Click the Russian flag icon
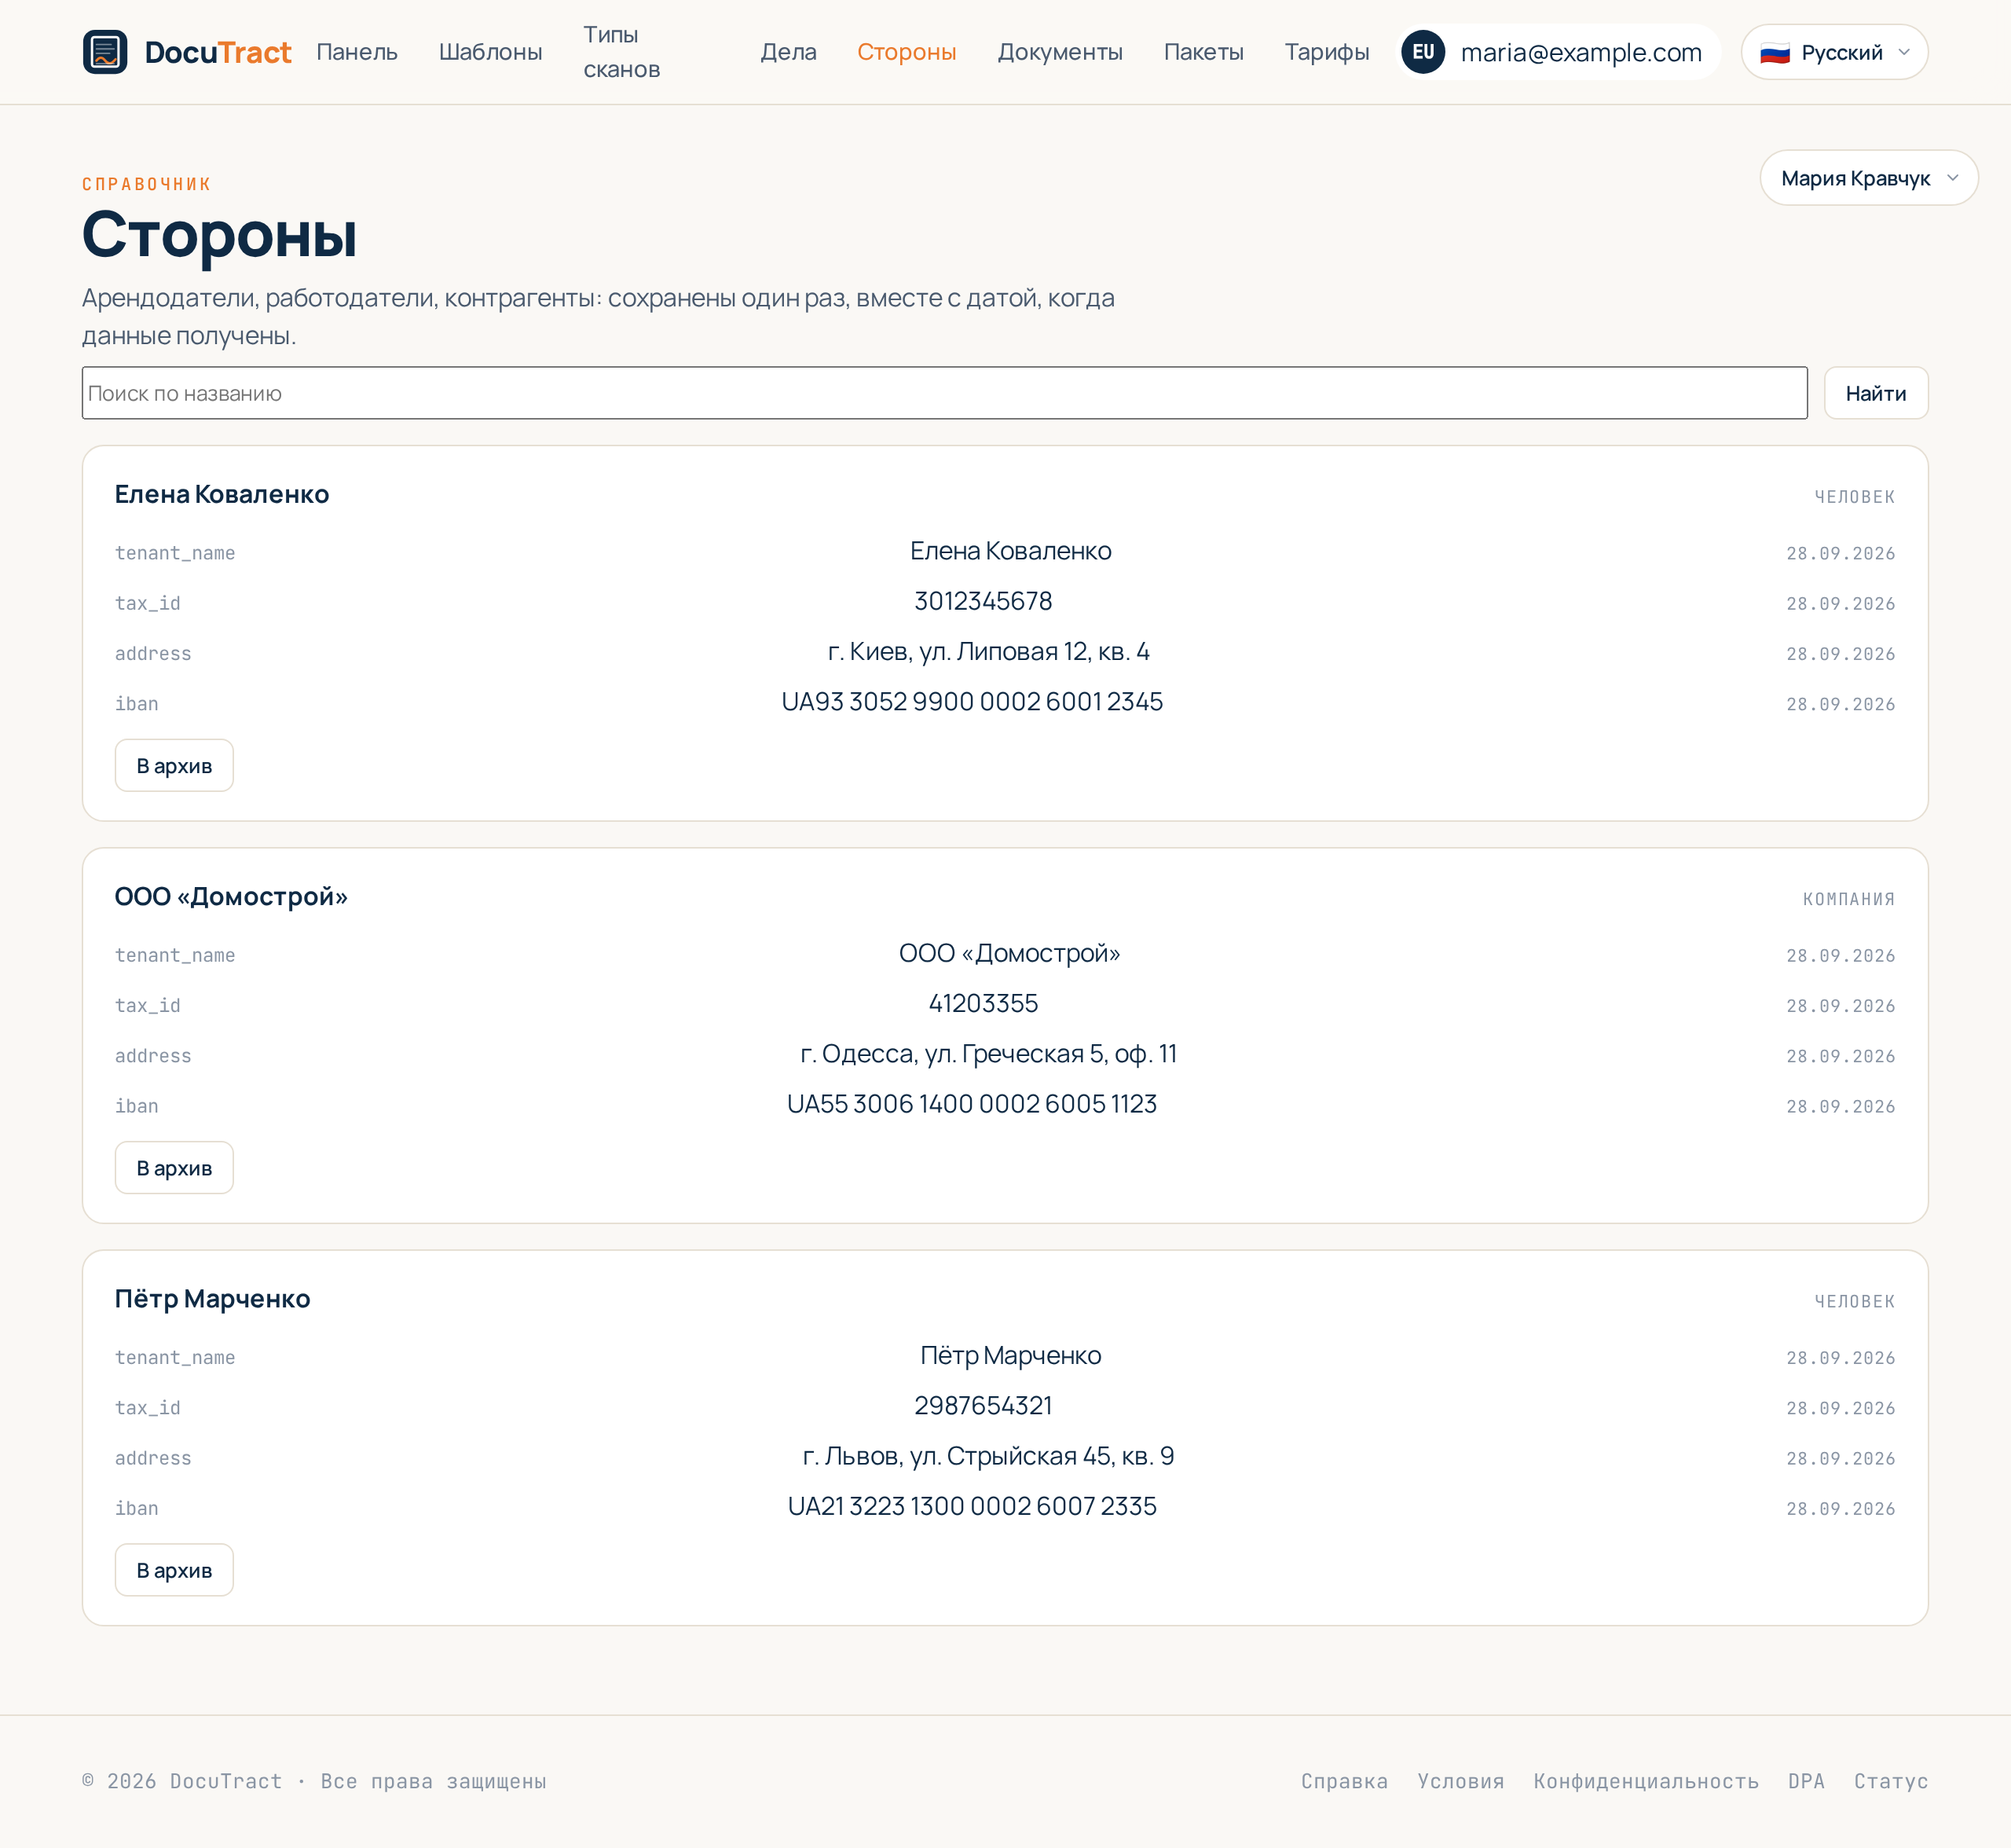 1774,52
